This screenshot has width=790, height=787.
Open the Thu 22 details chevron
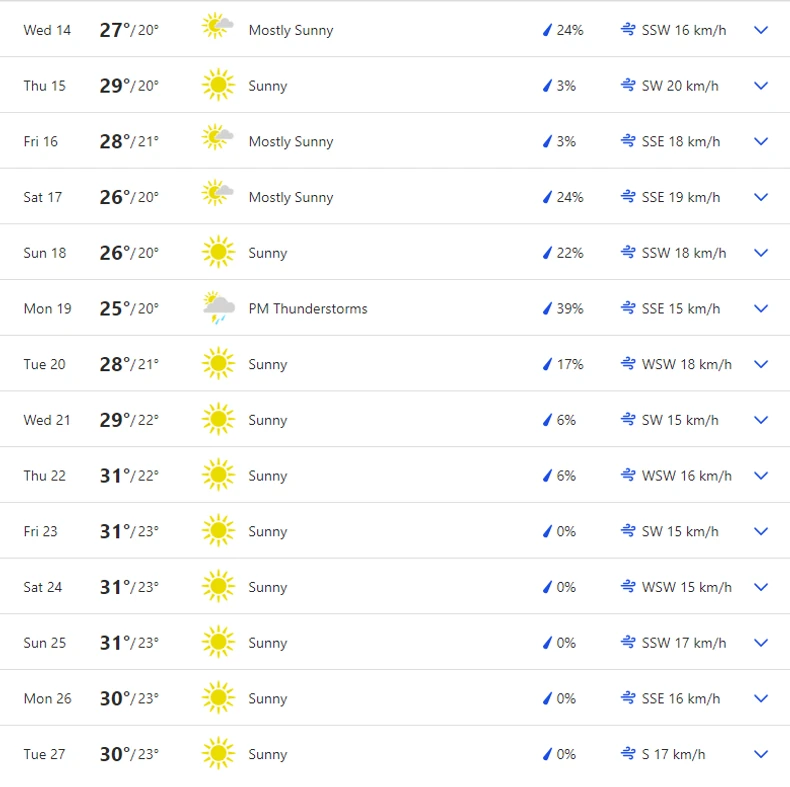[x=761, y=476]
